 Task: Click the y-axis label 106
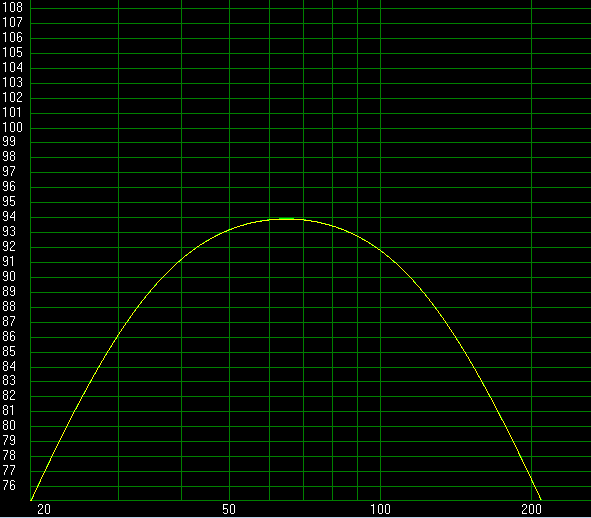tap(12, 37)
